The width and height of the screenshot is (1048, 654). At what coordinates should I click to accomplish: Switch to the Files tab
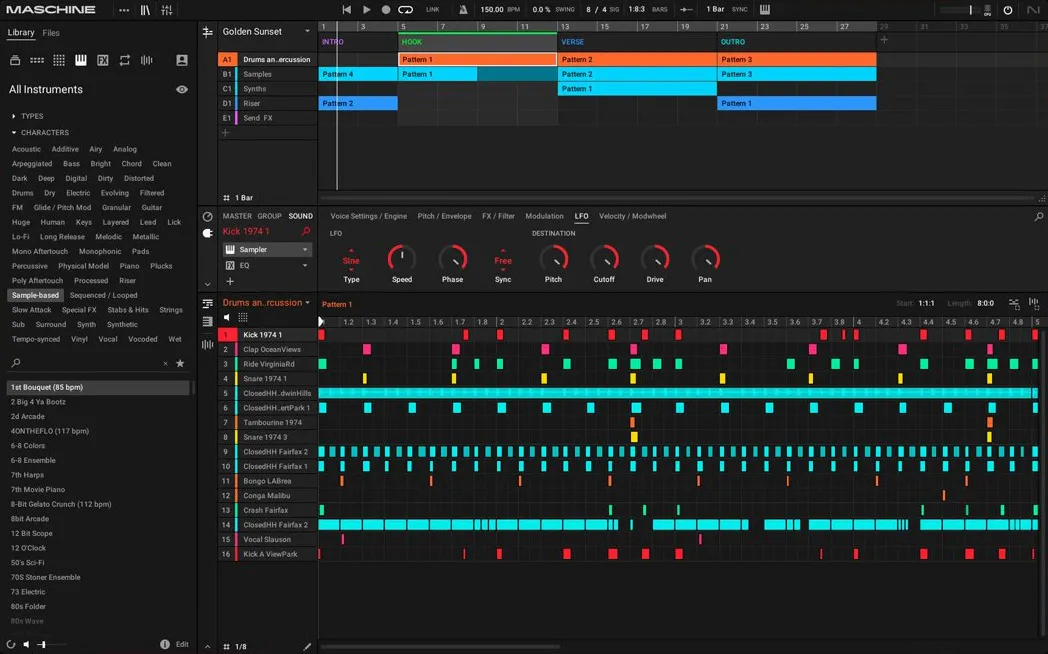coord(51,33)
